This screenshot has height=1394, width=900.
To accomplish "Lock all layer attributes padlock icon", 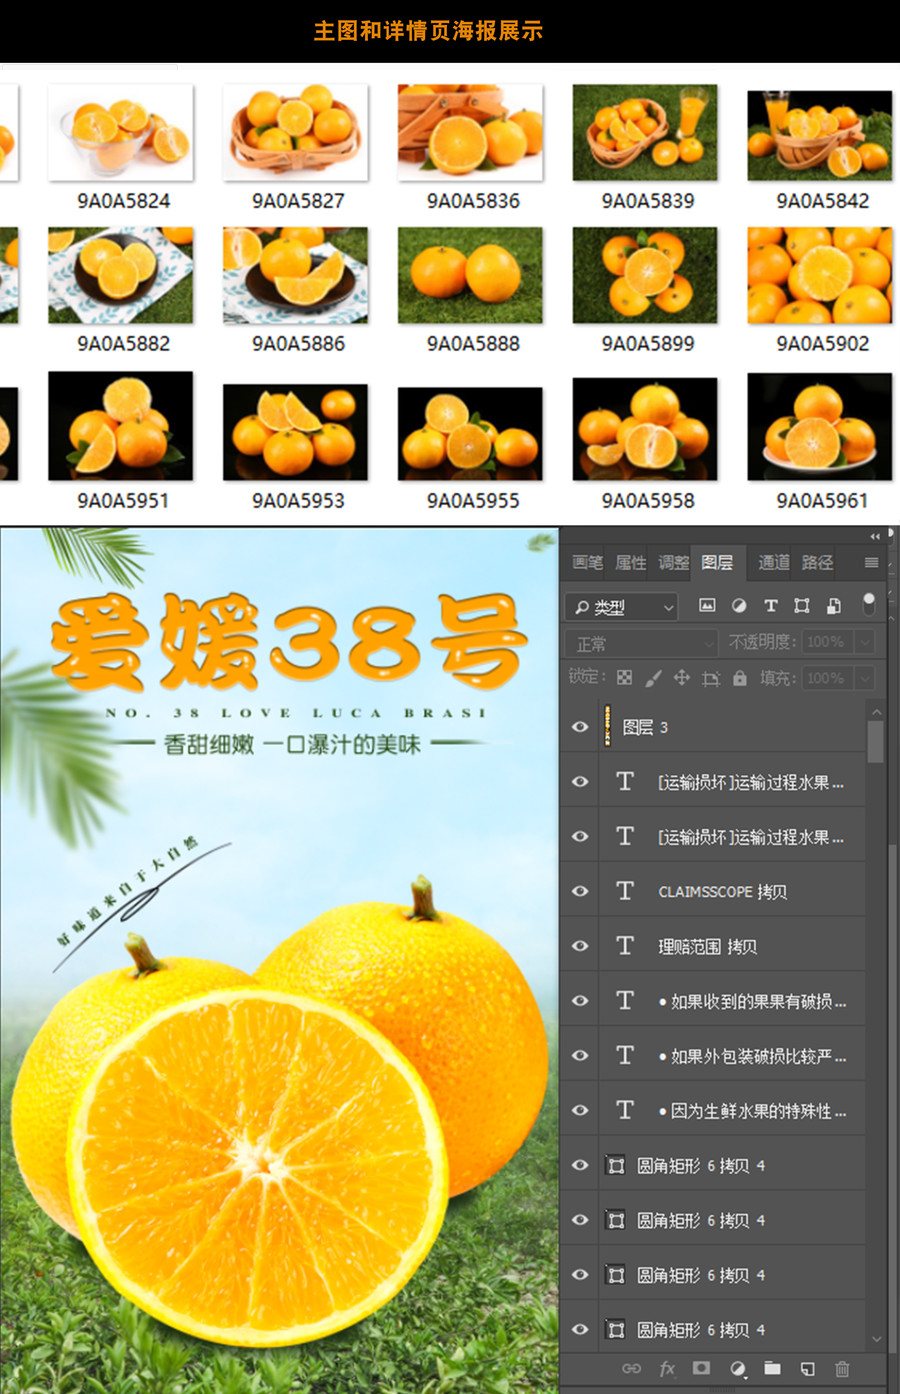I will point(740,678).
